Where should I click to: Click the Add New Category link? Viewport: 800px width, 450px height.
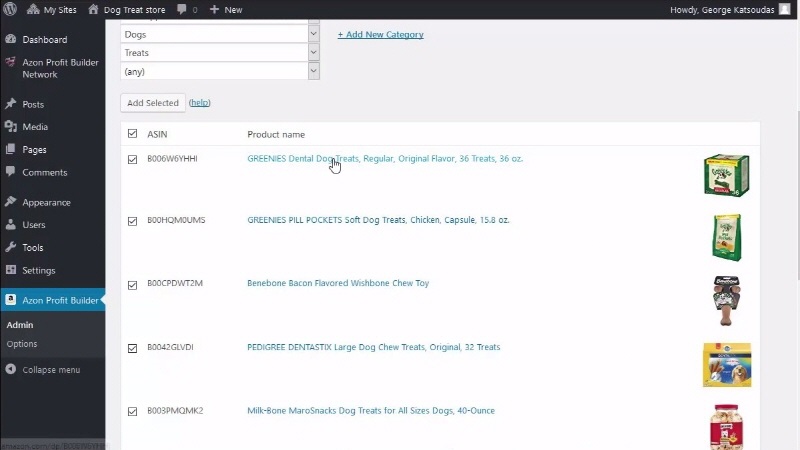(381, 34)
